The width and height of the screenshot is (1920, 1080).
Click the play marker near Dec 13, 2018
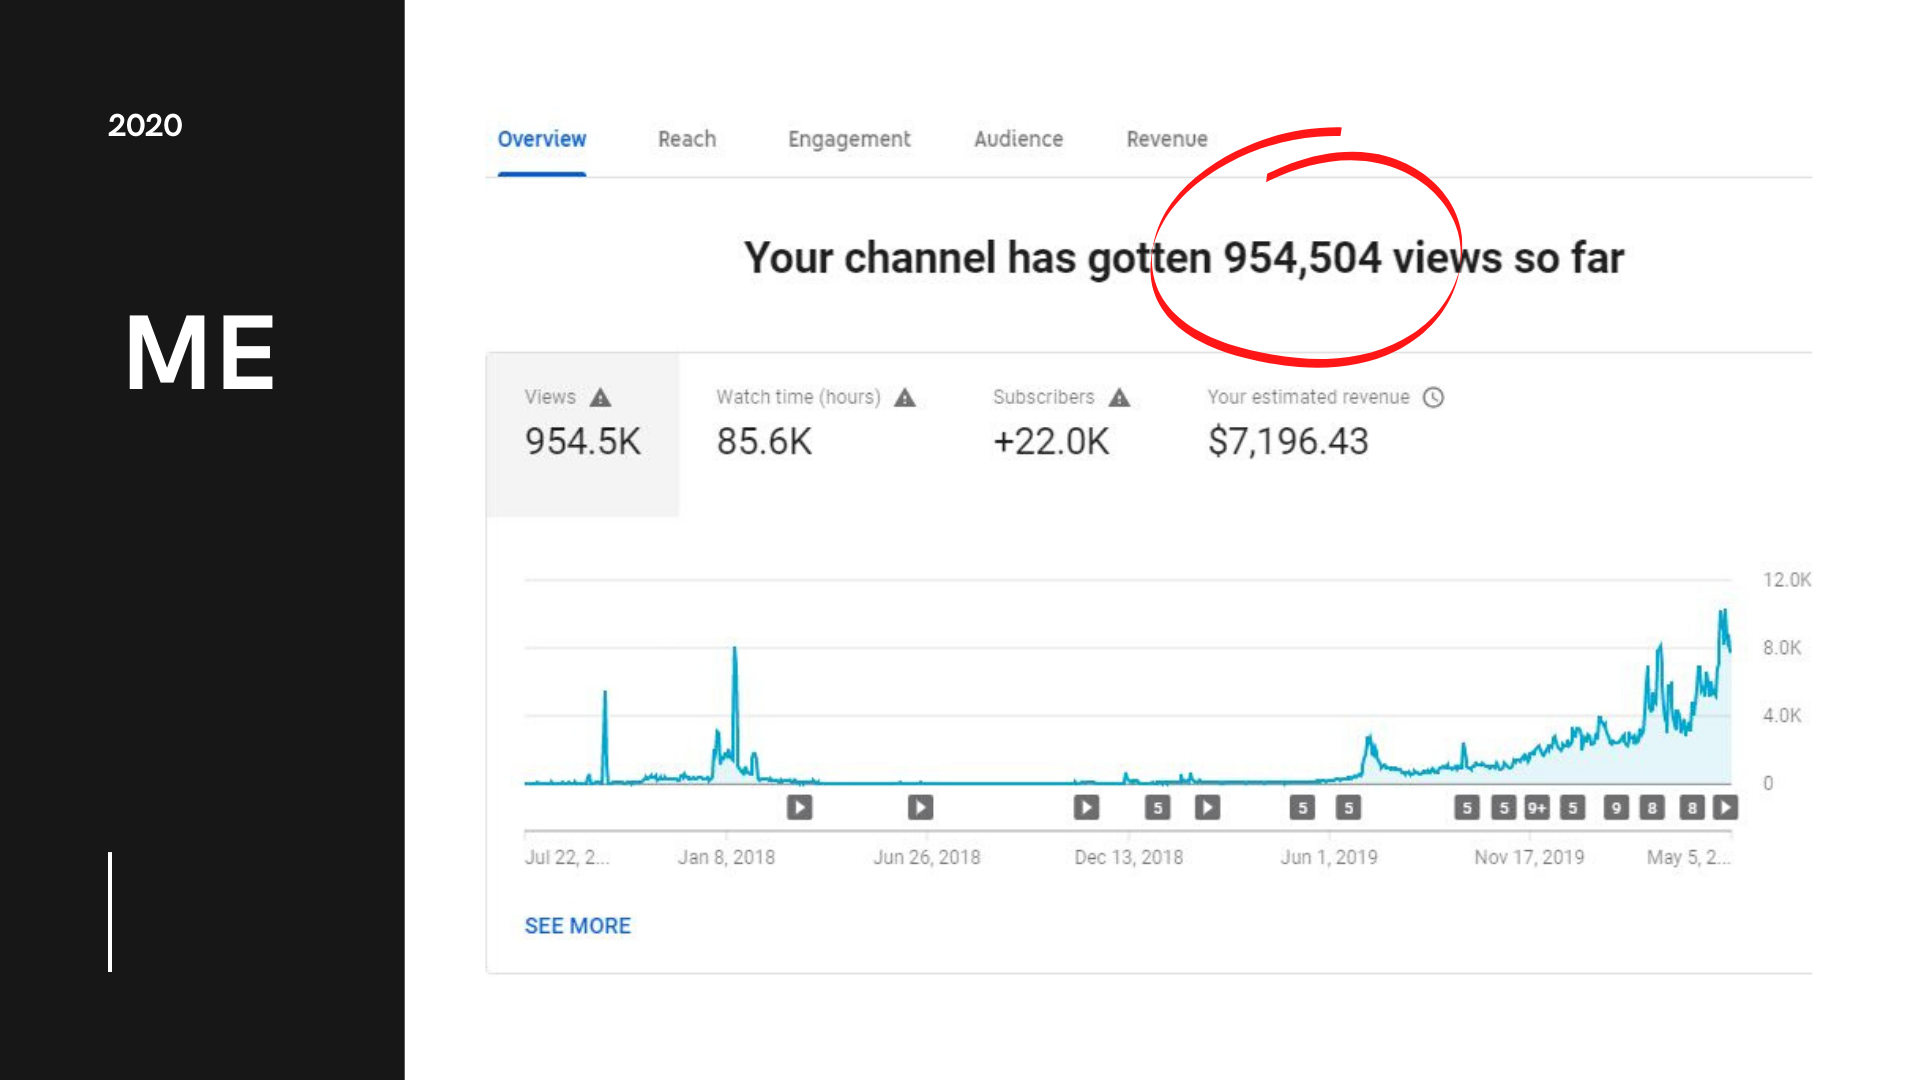click(1086, 807)
